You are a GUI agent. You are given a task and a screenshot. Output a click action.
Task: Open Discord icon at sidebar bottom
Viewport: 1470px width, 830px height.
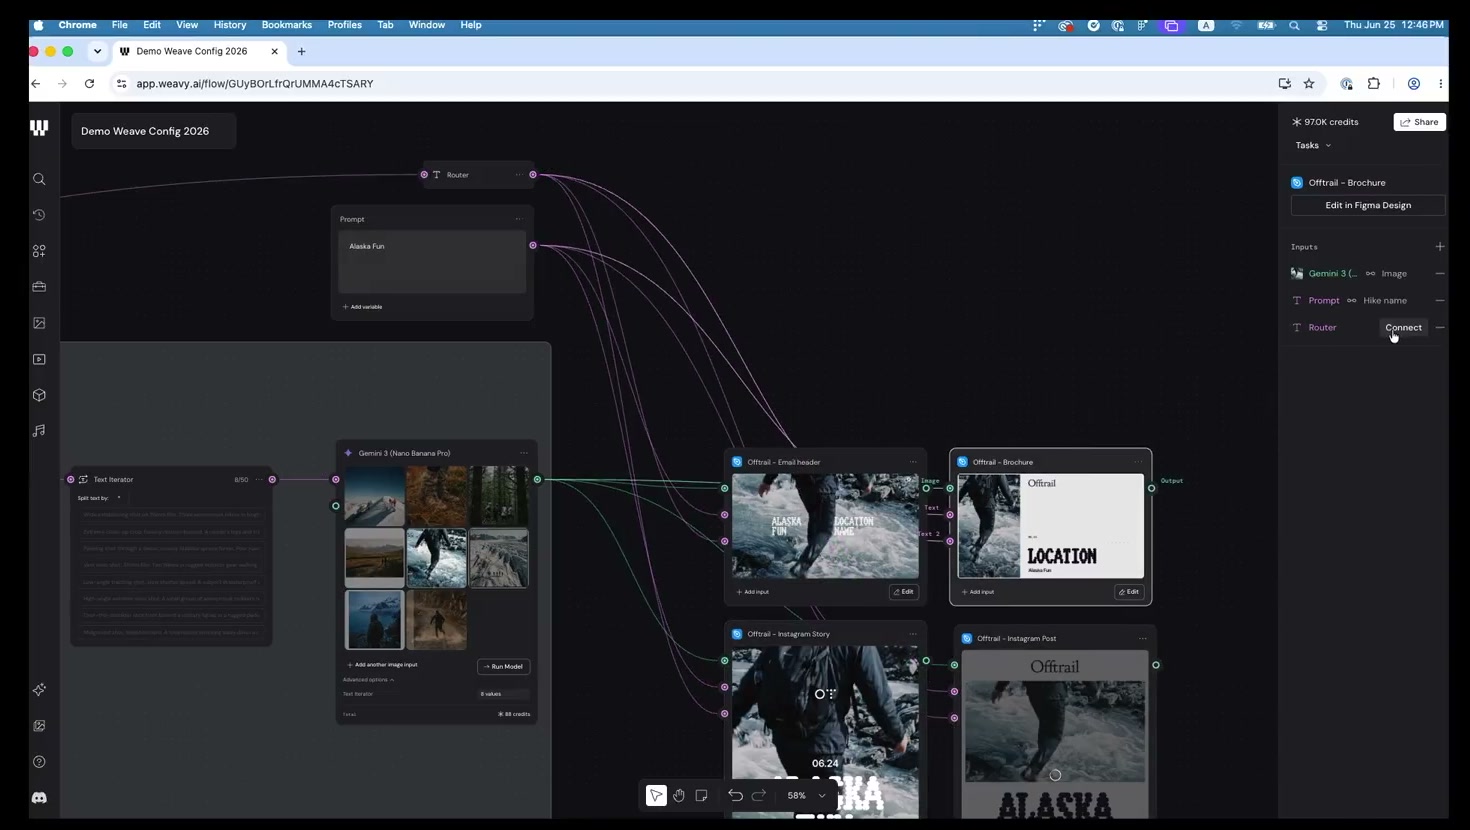39,798
